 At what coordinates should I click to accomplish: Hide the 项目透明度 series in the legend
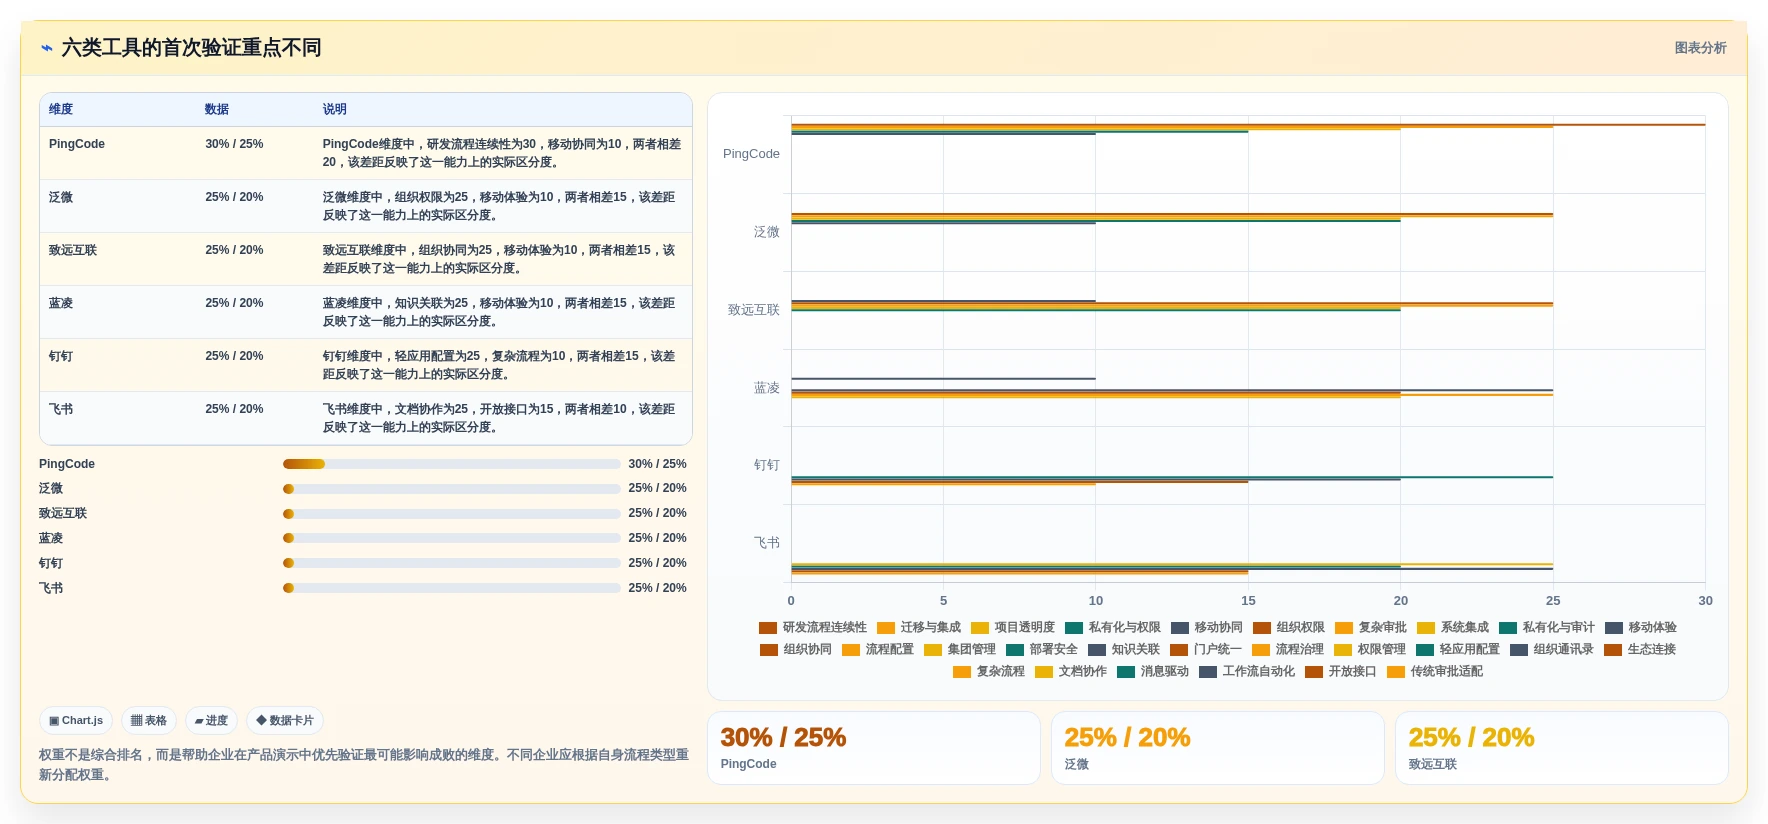click(x=1013, y=627)
